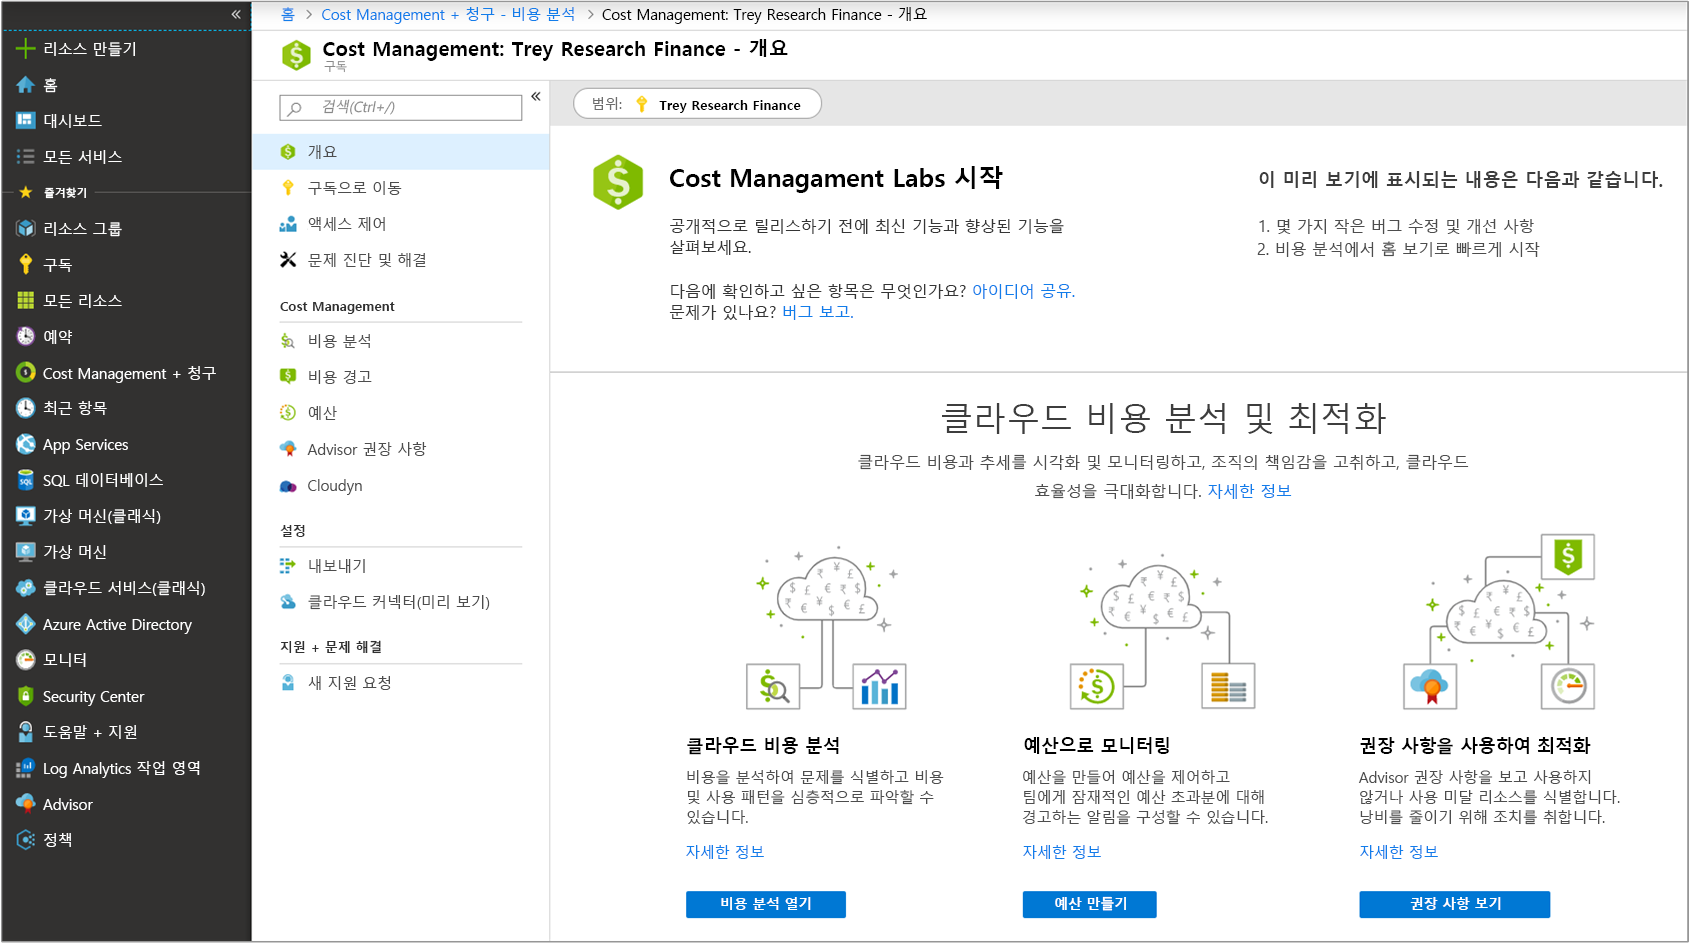The image size is (1690, 943).
Task: Open the 홈 house icon in sidebar
Action: point(25,85)
